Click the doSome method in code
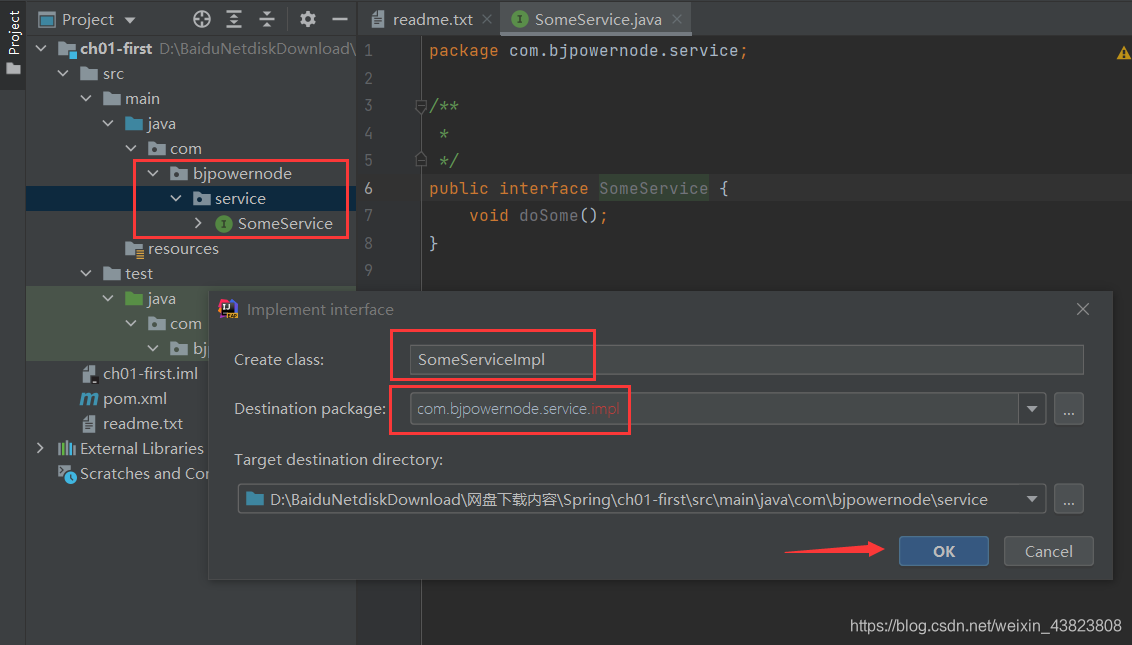The image size is (1132, 645). (x=549, y=215)
